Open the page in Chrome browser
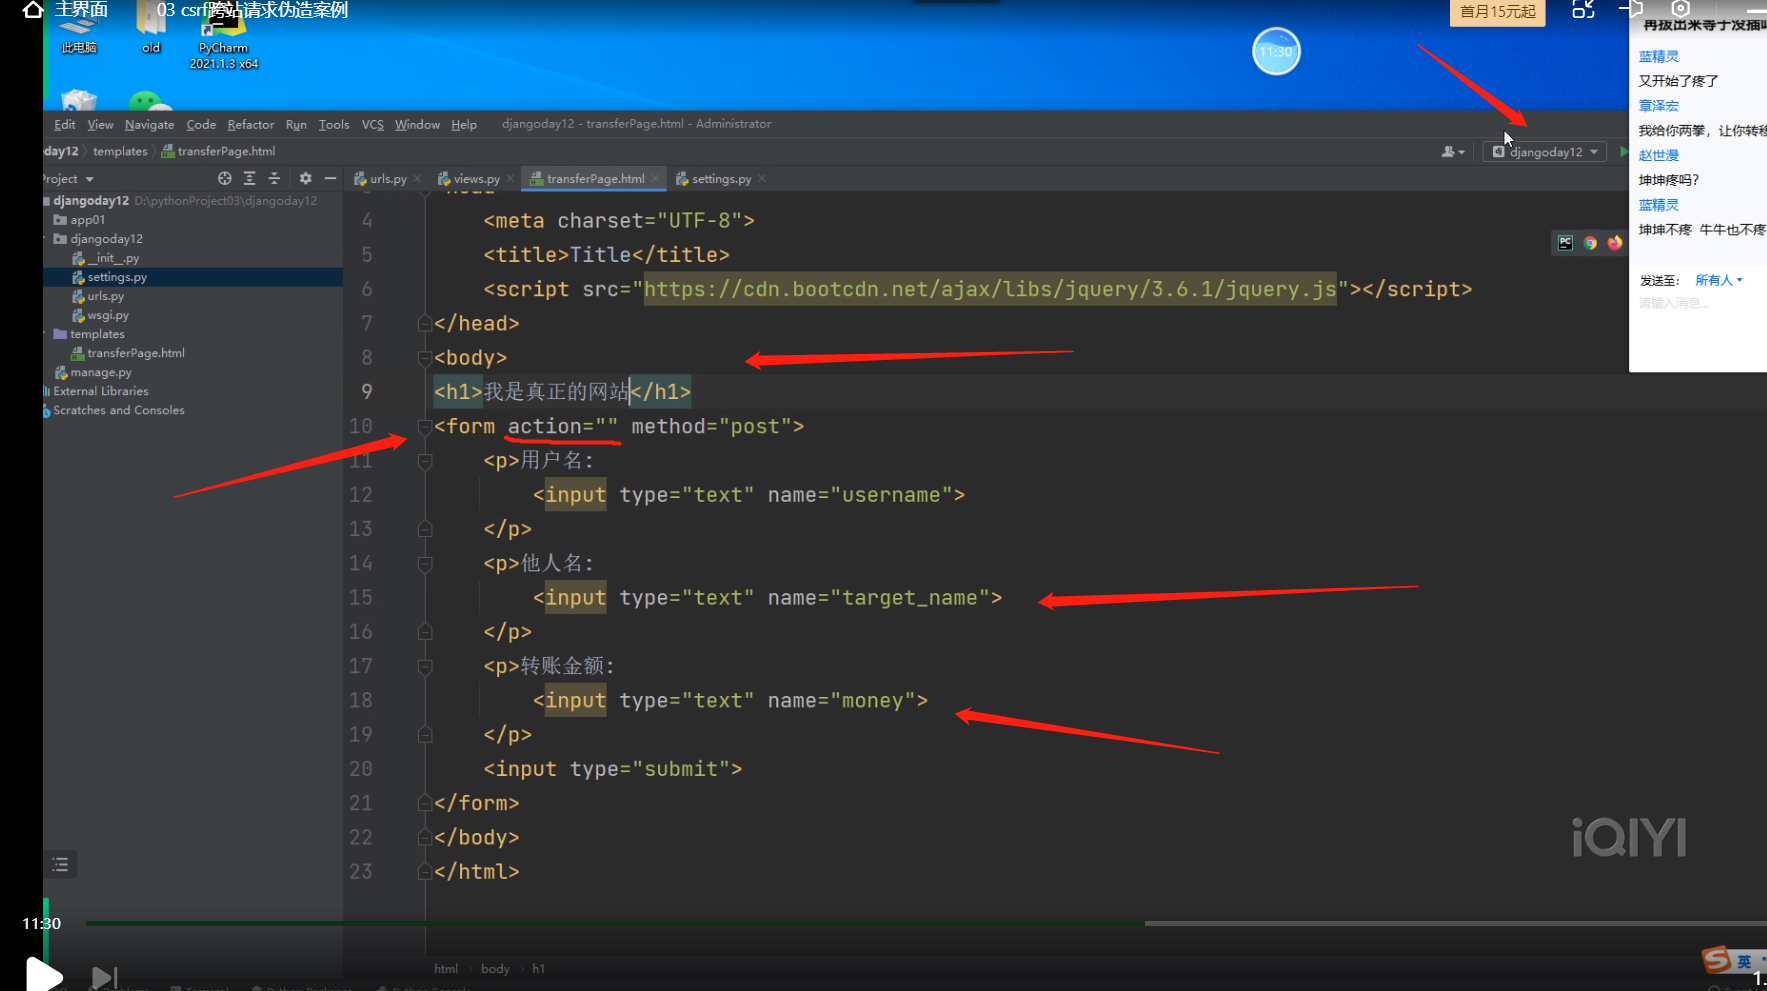Viewport: 1767px width, 991px height. [x=1590, y=243]
